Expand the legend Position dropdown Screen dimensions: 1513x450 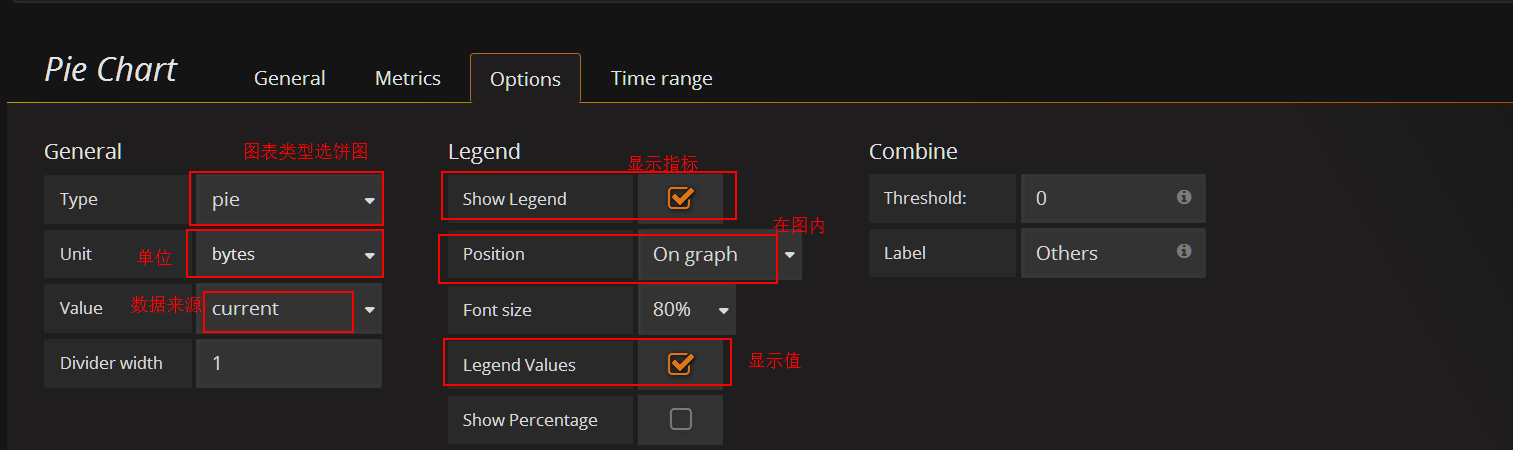[x=719, y=255]
